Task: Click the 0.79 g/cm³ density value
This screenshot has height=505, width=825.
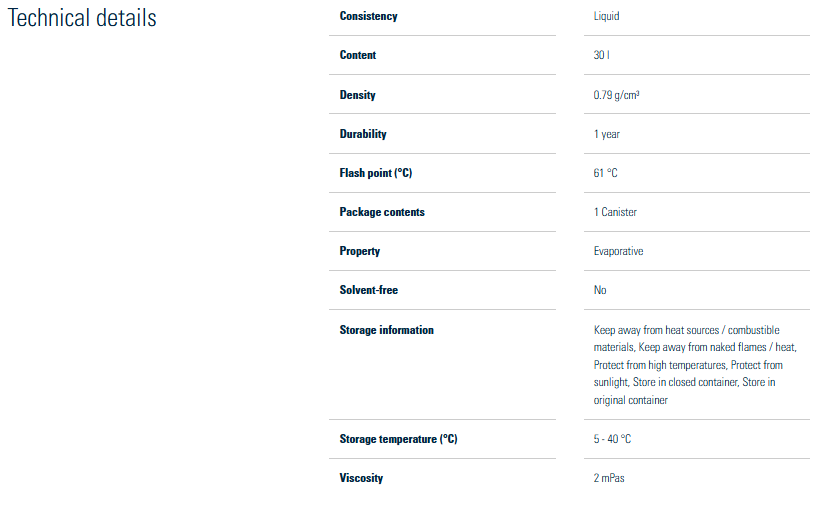Action: click(x=616, y=95)
